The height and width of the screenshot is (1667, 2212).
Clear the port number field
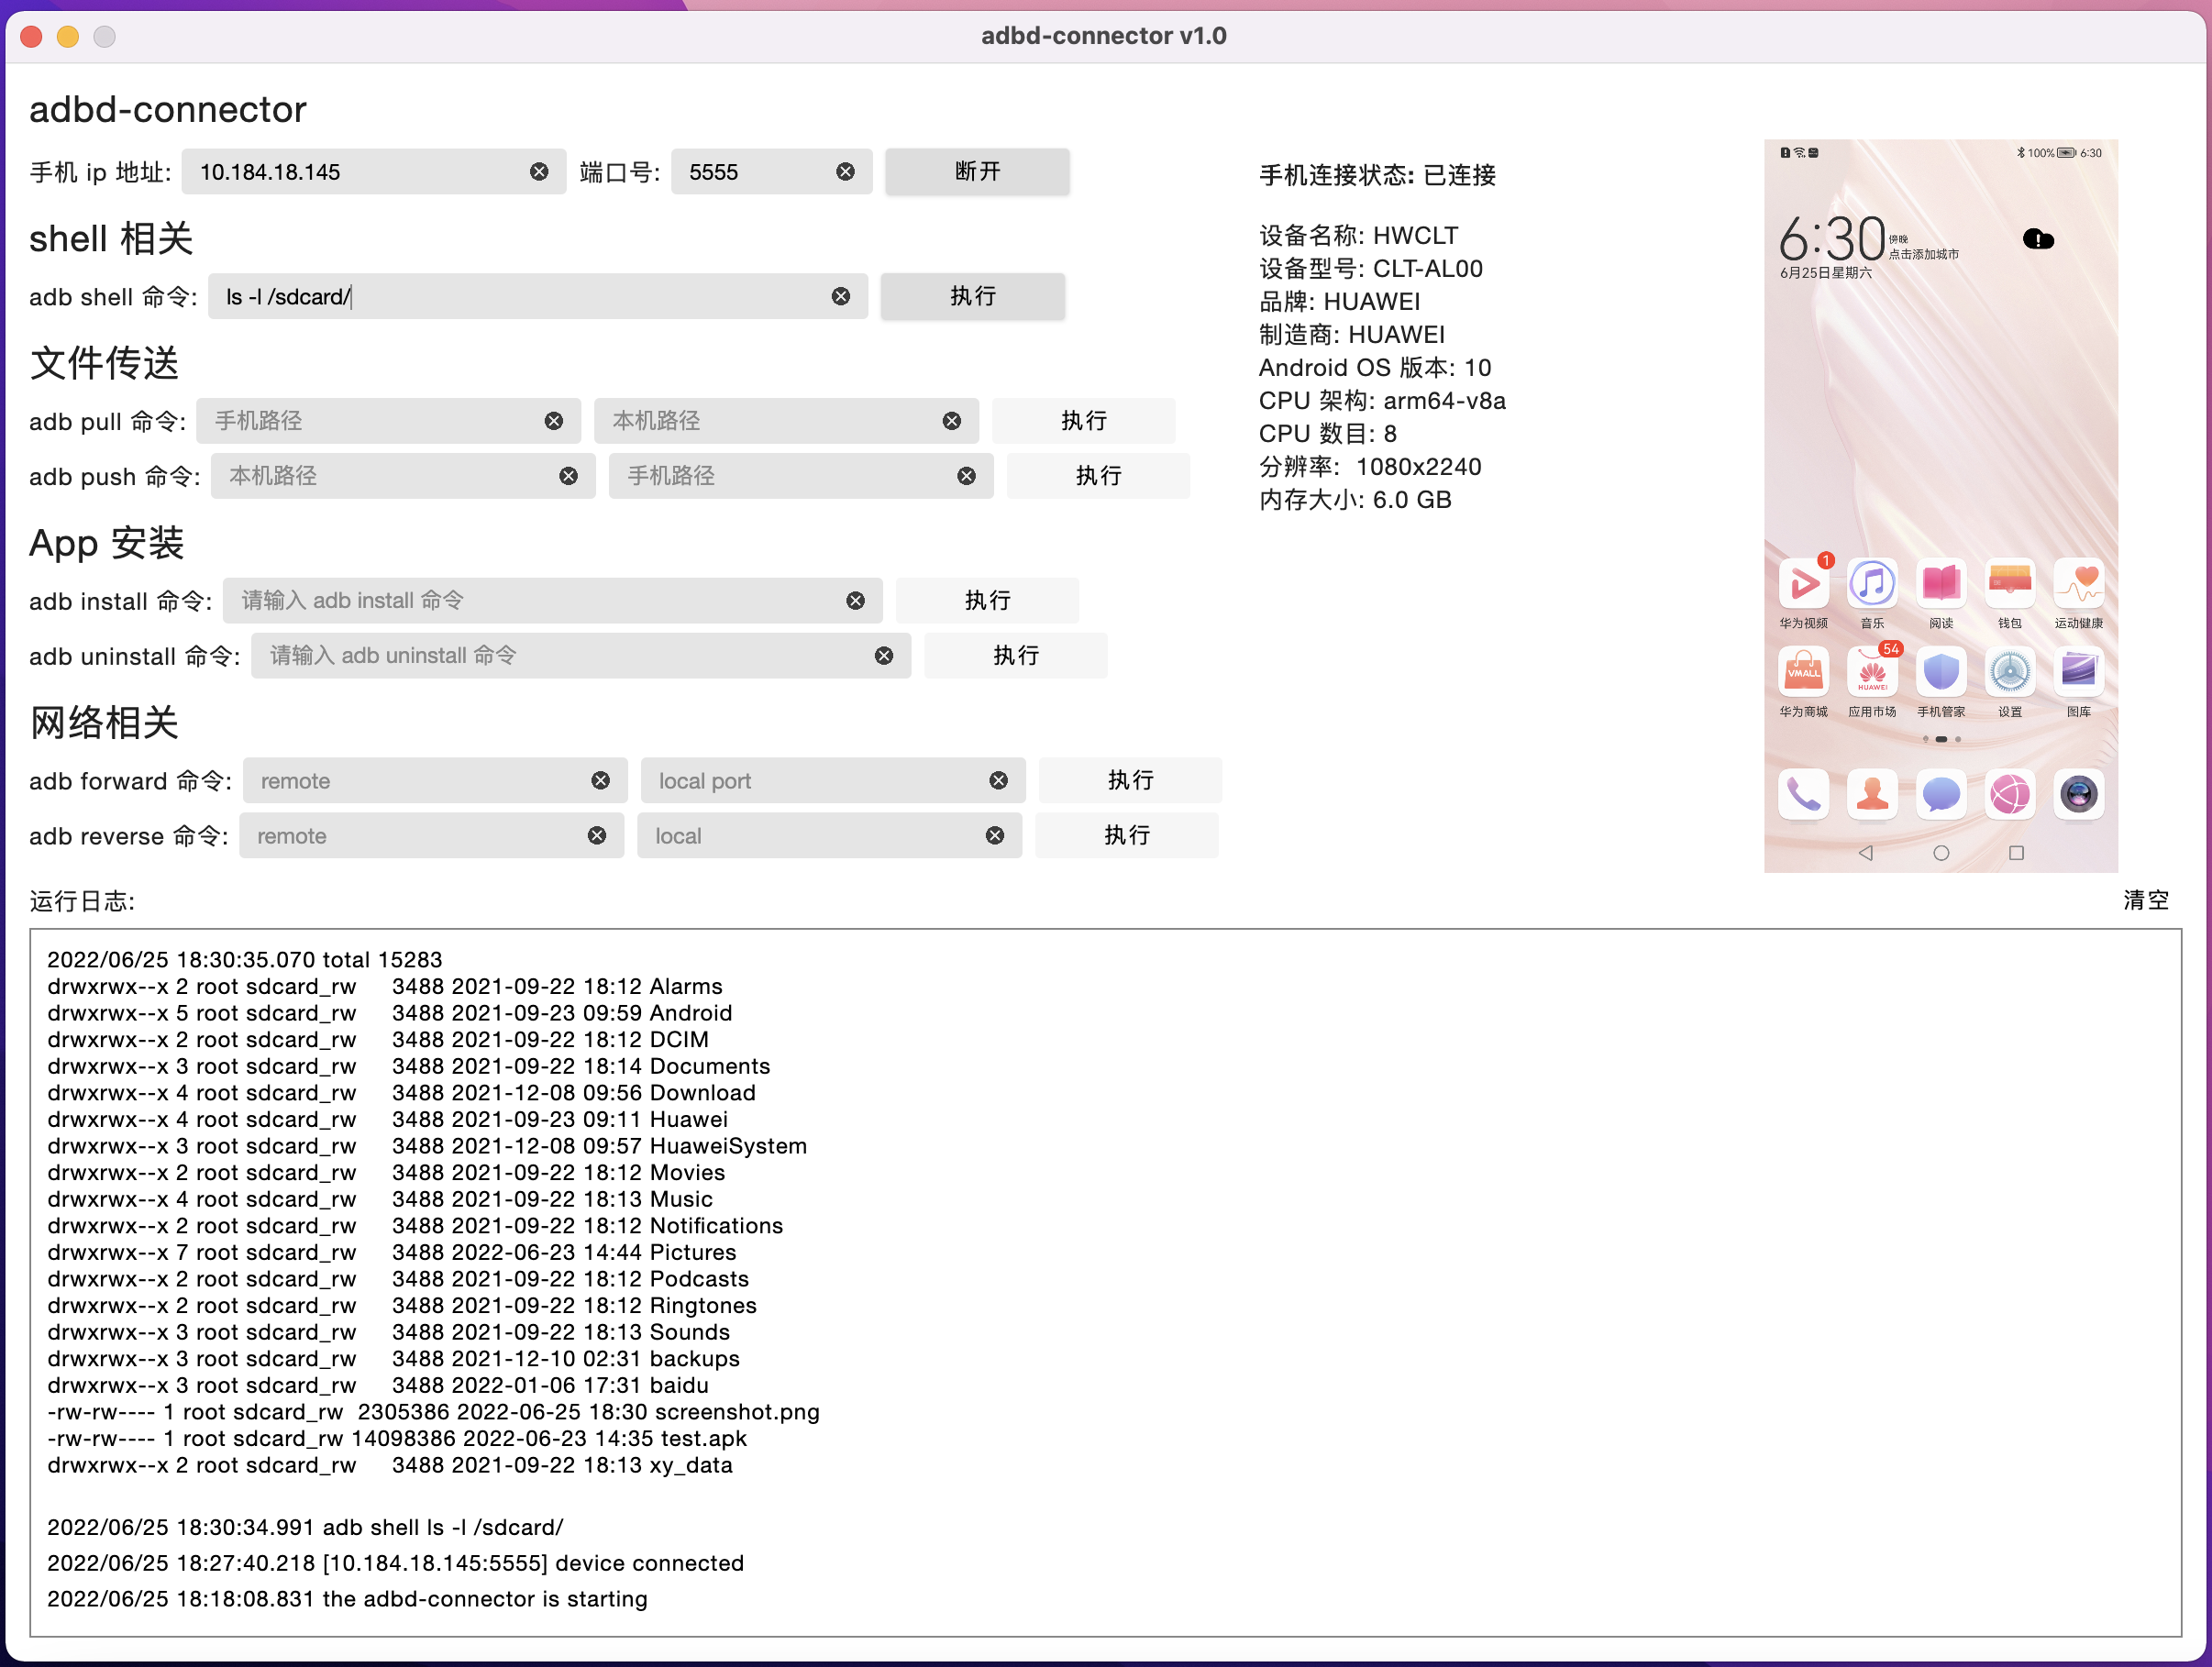[845, 172]
